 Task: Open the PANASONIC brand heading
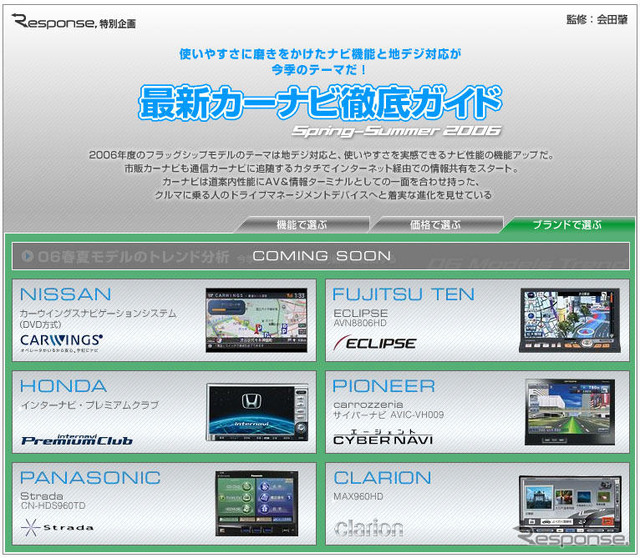(90, 478)
